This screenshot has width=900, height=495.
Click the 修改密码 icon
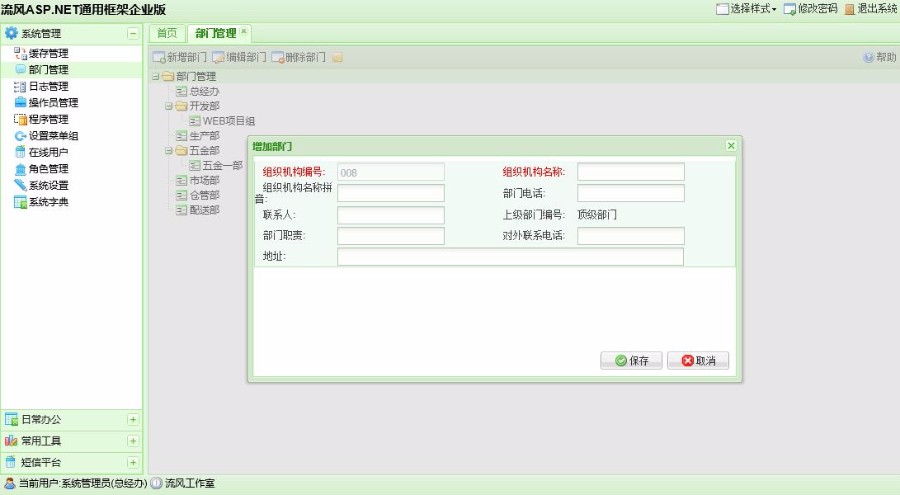(x=790, y=9)
